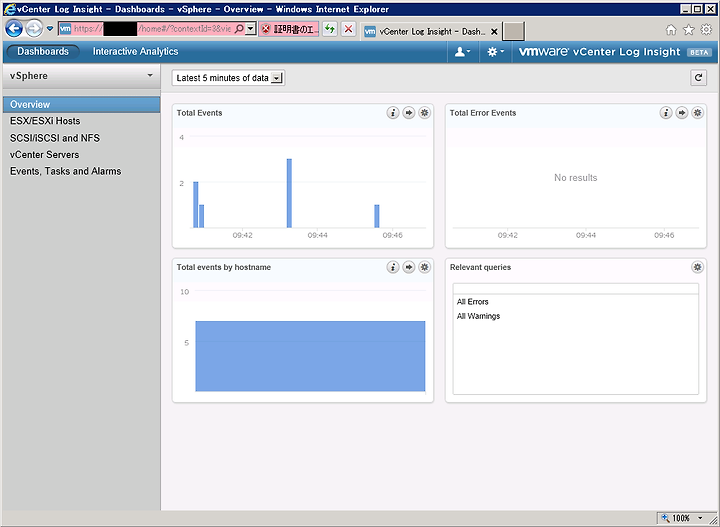Click arrow icon on Total events by hostname

[x=409, y=267]
